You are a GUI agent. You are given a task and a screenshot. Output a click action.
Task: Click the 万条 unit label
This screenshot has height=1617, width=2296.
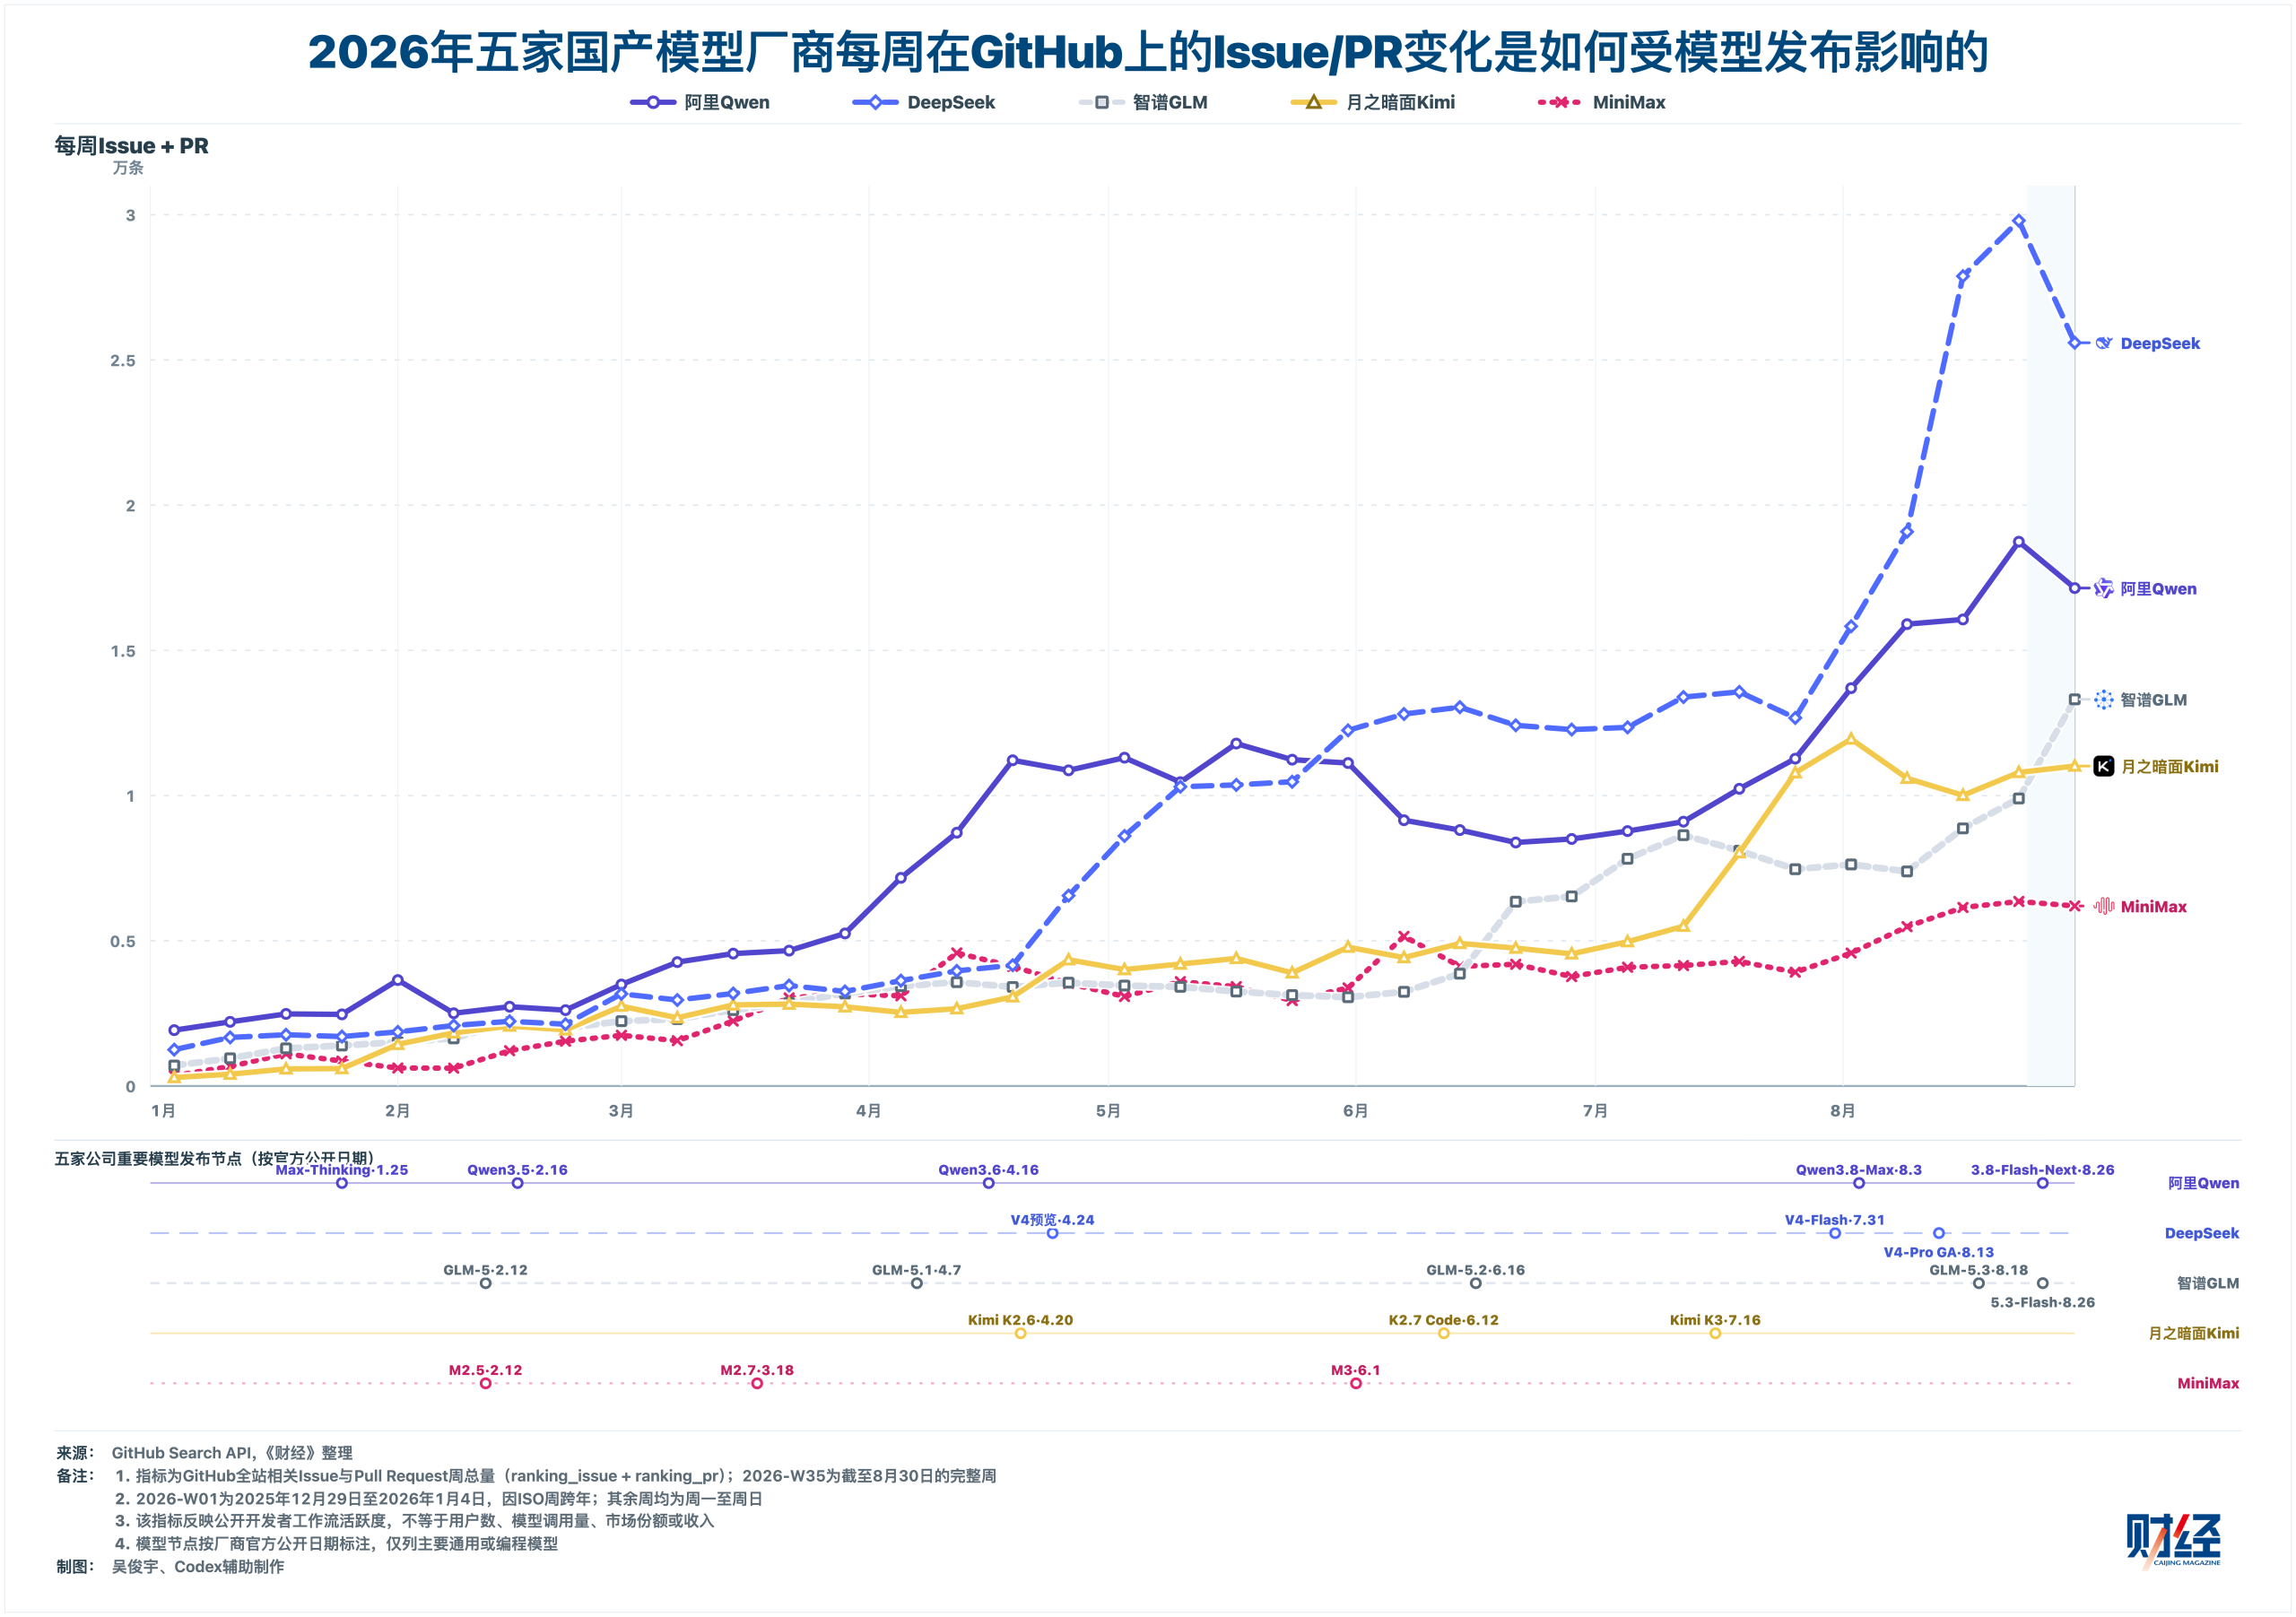(x=128, y=168)
